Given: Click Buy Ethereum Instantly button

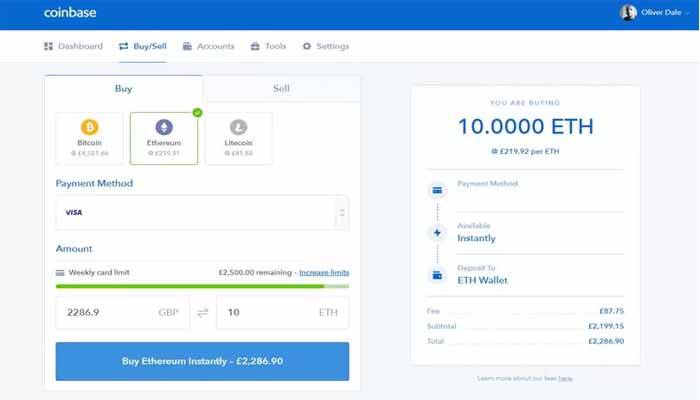Looking at the screenshot, I should (202, 361).
